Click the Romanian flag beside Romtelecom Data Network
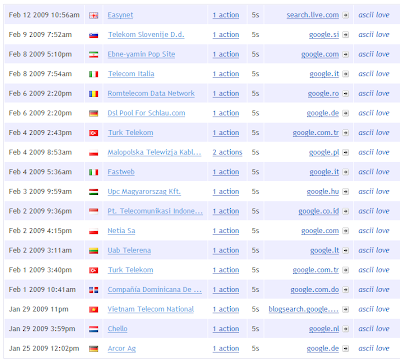 (x=94, y=94)
